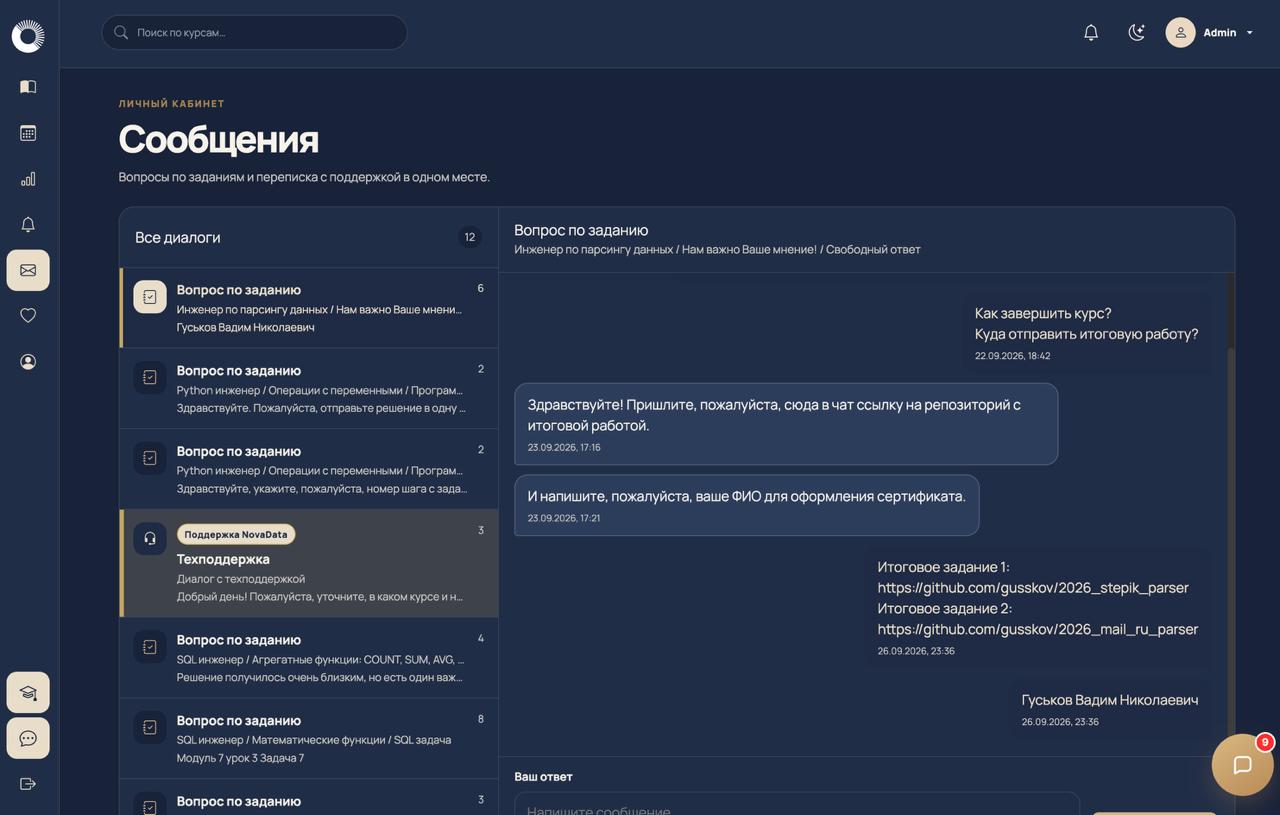The width and height of the screenshot is (1280, 815).
Task: Click the graduation cap button in sidebar
Action: pyautogui.click(x=28, y=693)
